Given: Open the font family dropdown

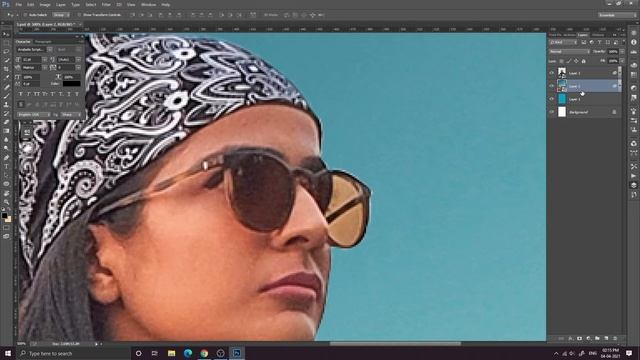Looking at the screenshot, I should 34,49.
